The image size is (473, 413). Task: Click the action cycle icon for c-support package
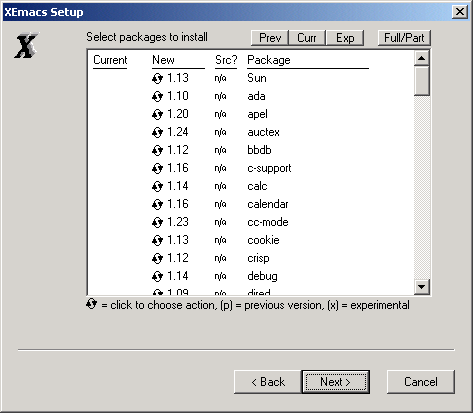coord(157,169)
